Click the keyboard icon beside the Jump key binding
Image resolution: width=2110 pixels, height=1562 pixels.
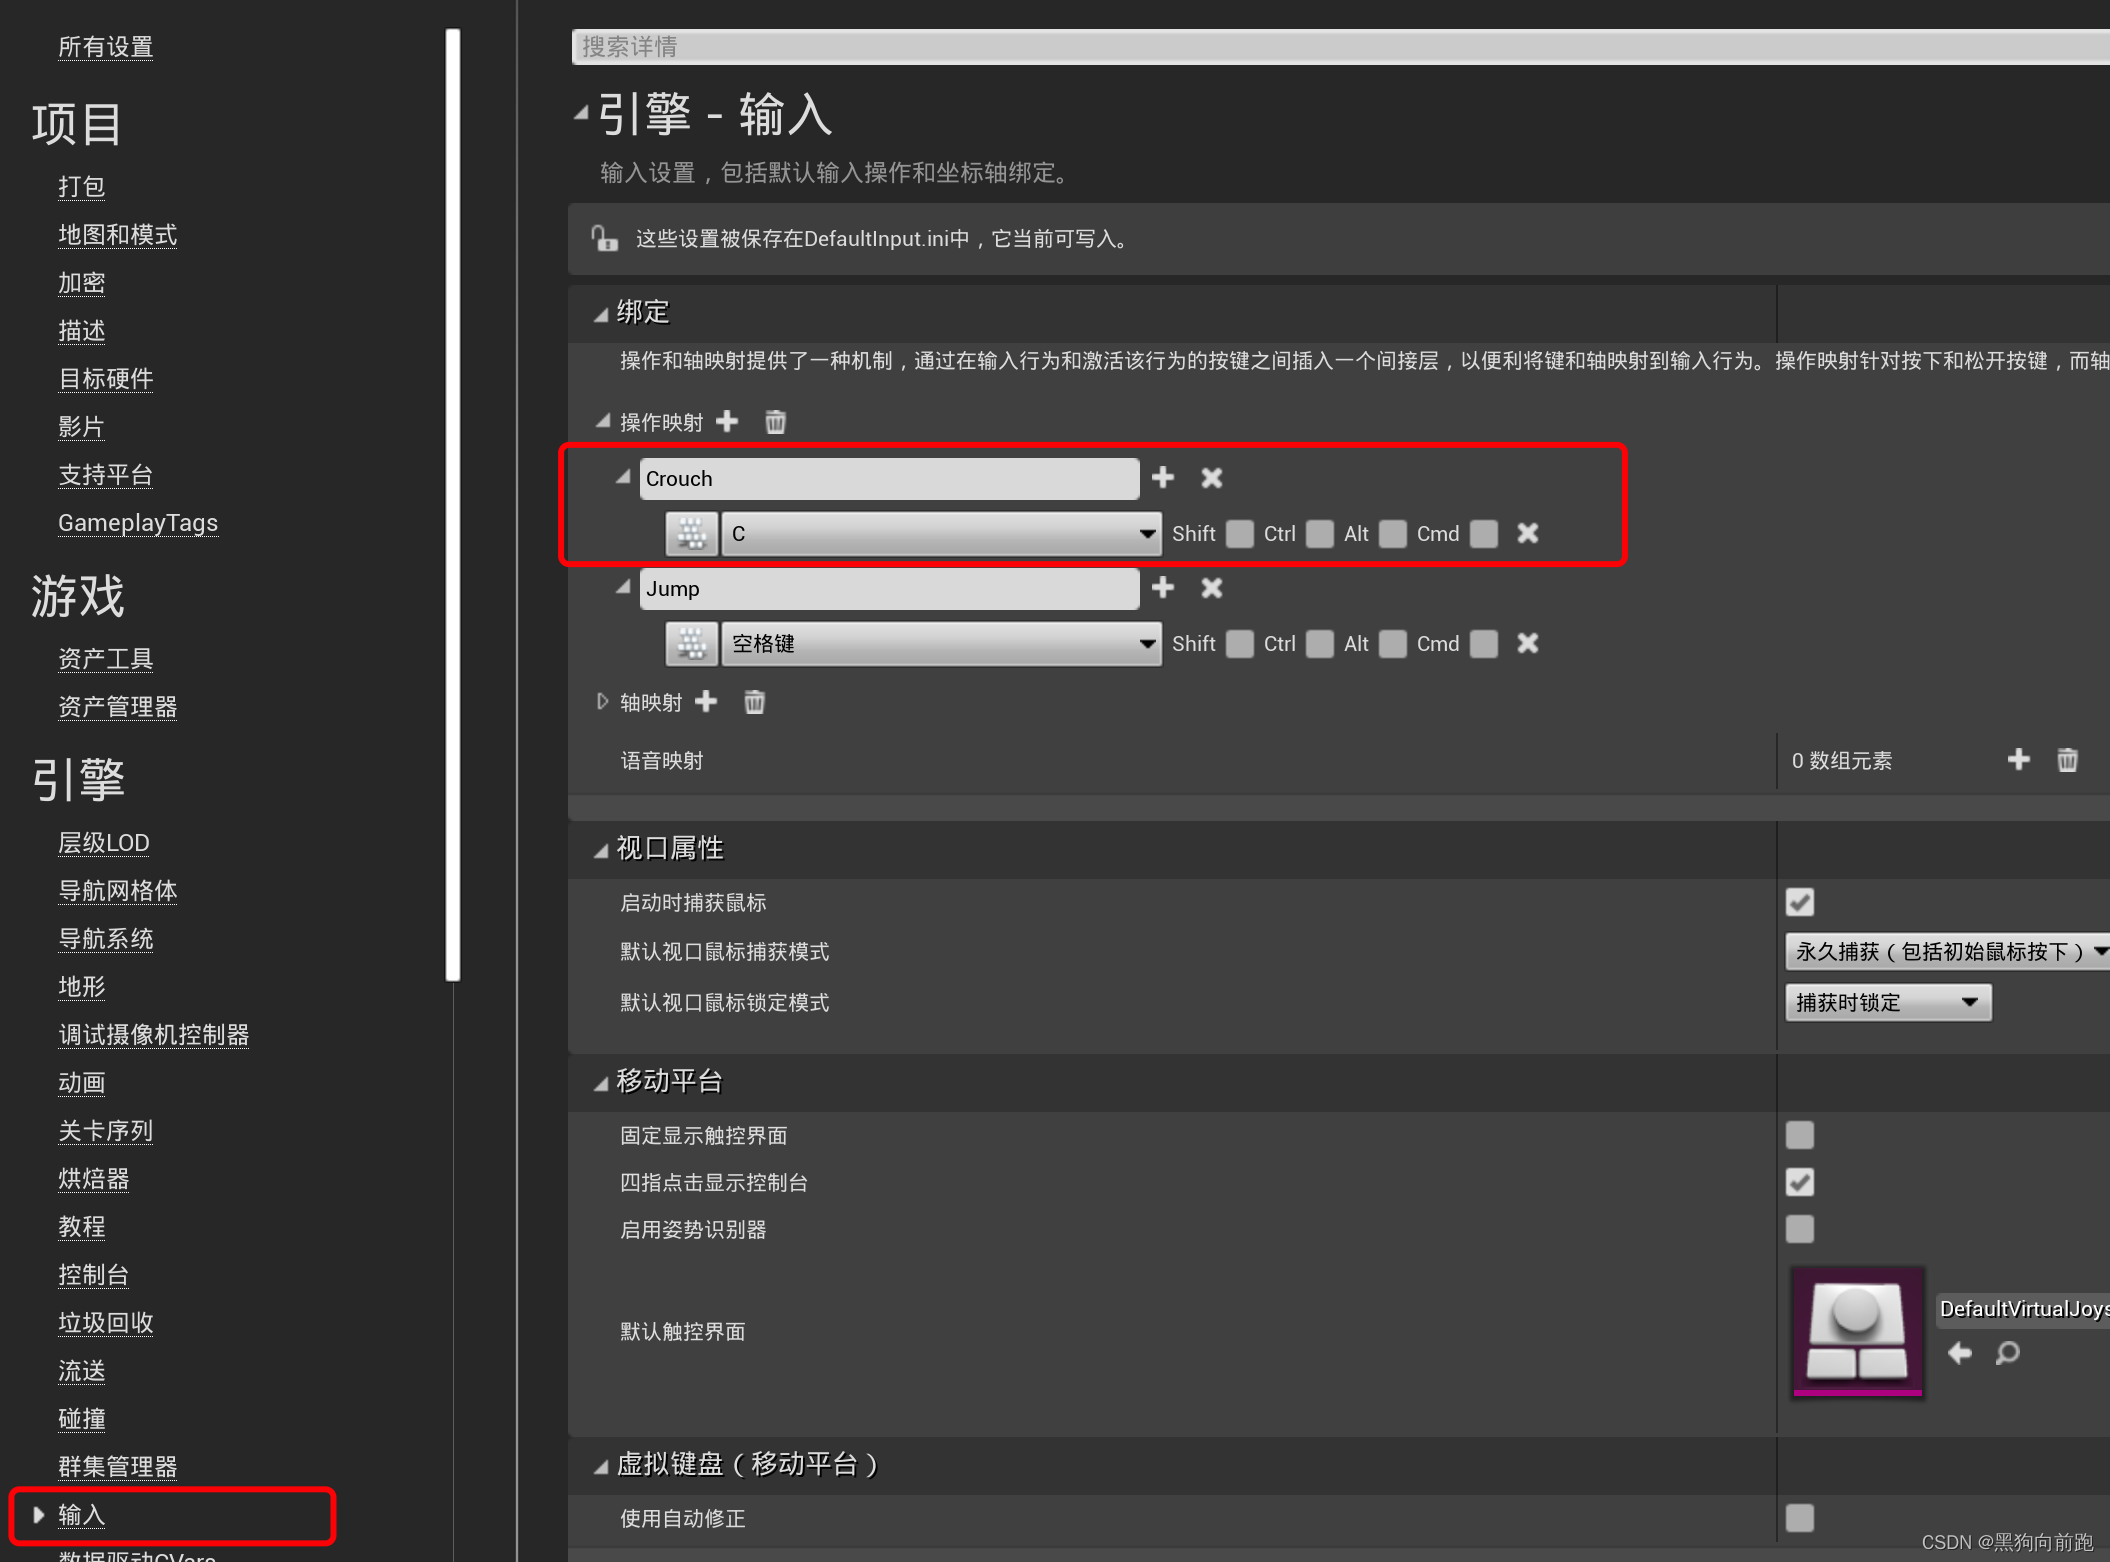click(x=691, y=643)
